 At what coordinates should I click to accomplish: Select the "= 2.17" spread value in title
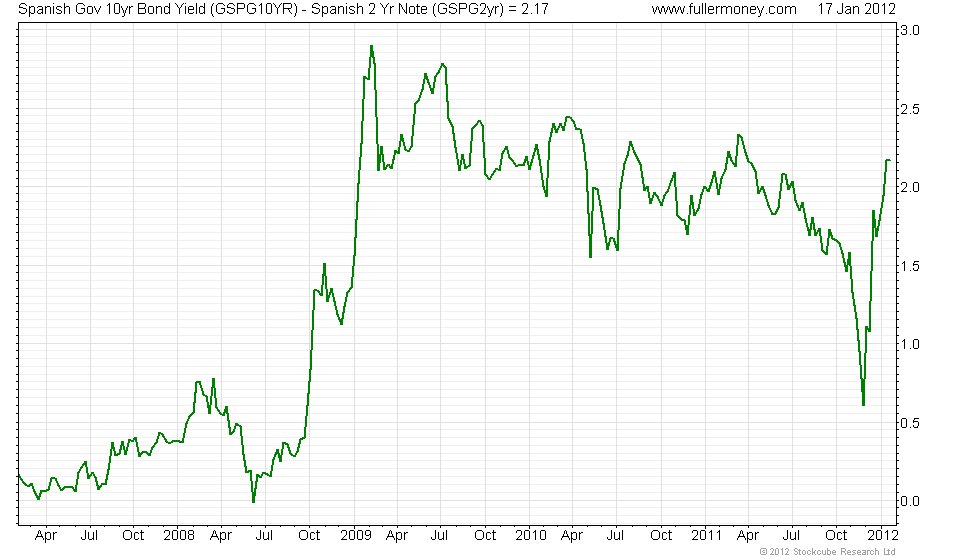[529, 9]
